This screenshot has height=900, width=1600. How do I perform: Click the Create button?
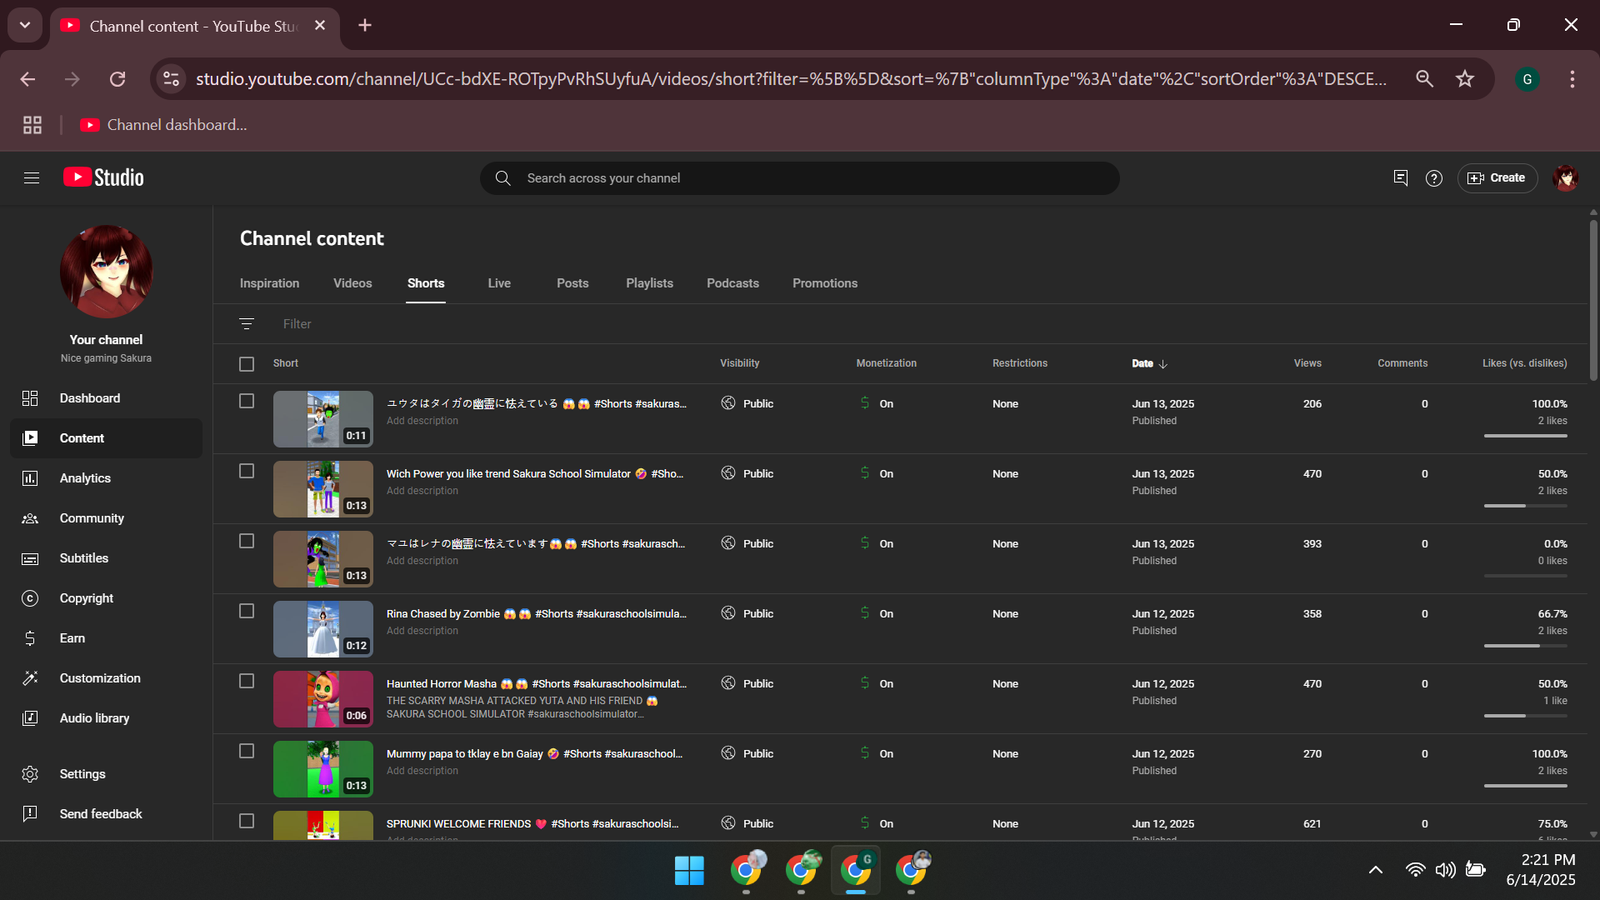[1497, 178]
